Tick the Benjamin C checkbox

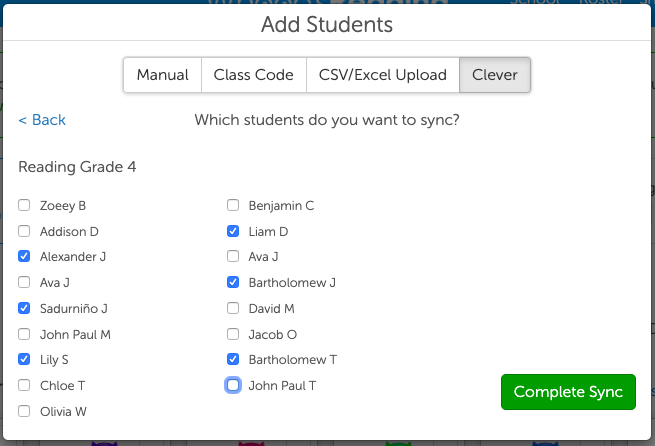[233, 206]
